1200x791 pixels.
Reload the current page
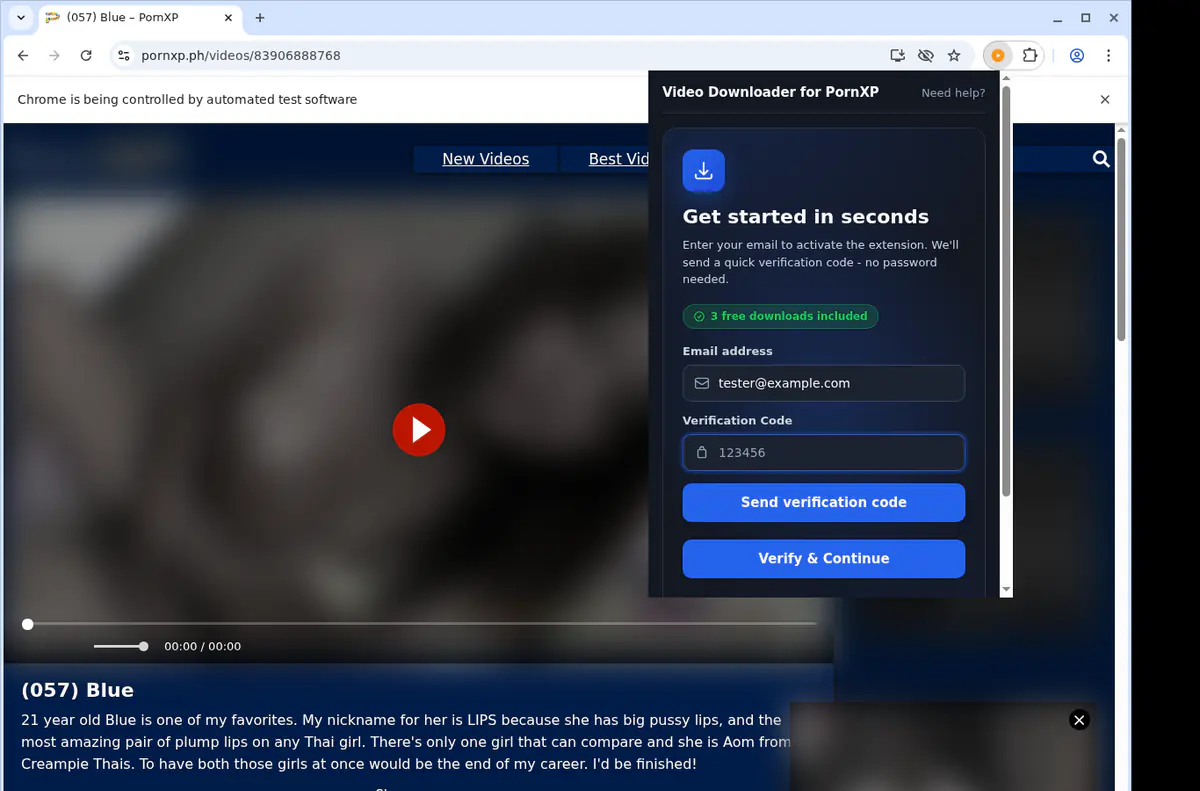point(86,56)
